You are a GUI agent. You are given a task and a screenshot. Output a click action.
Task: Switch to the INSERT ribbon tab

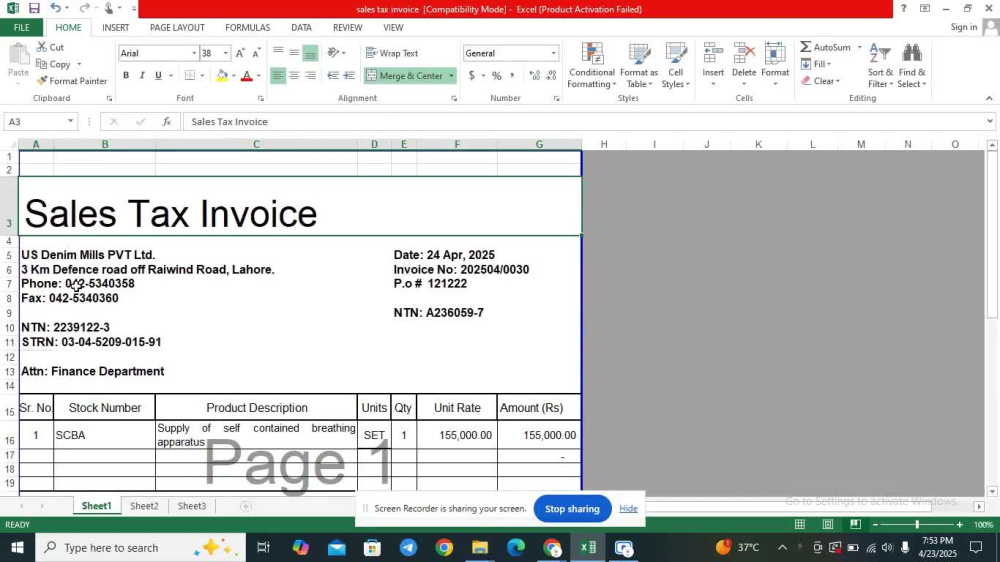115,27
